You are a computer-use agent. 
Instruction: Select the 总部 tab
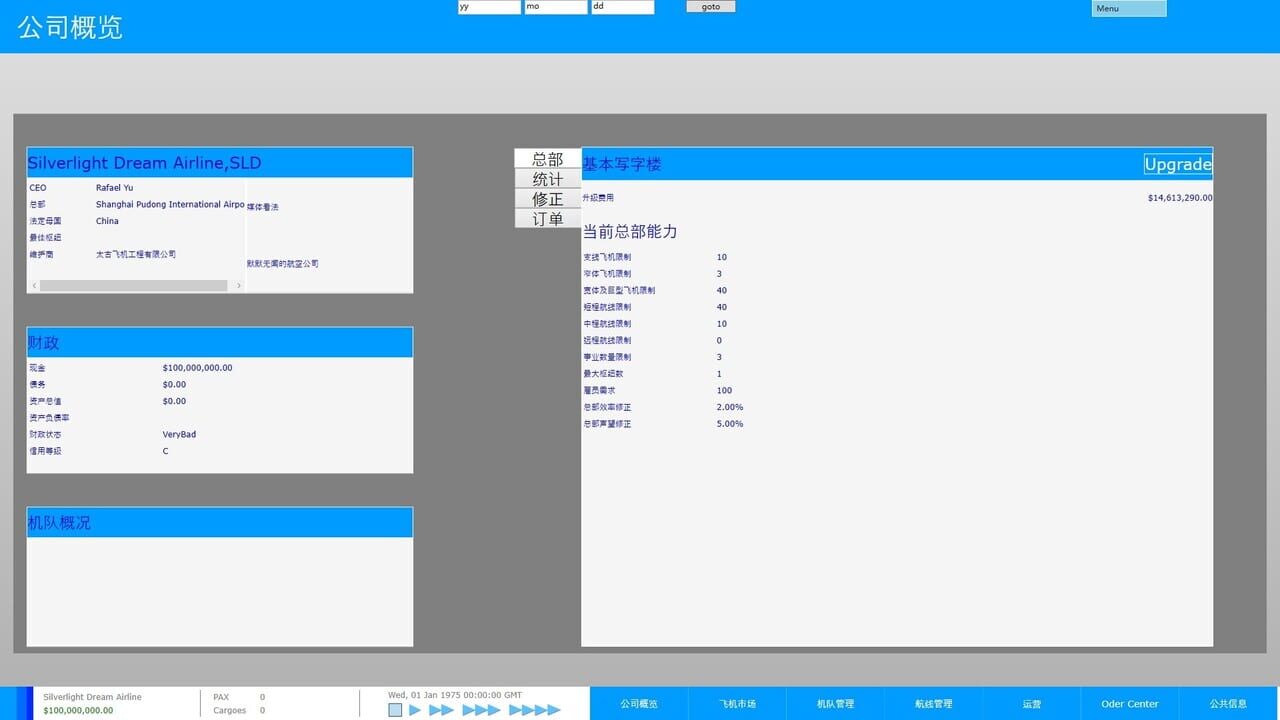(x=547, y=159)
